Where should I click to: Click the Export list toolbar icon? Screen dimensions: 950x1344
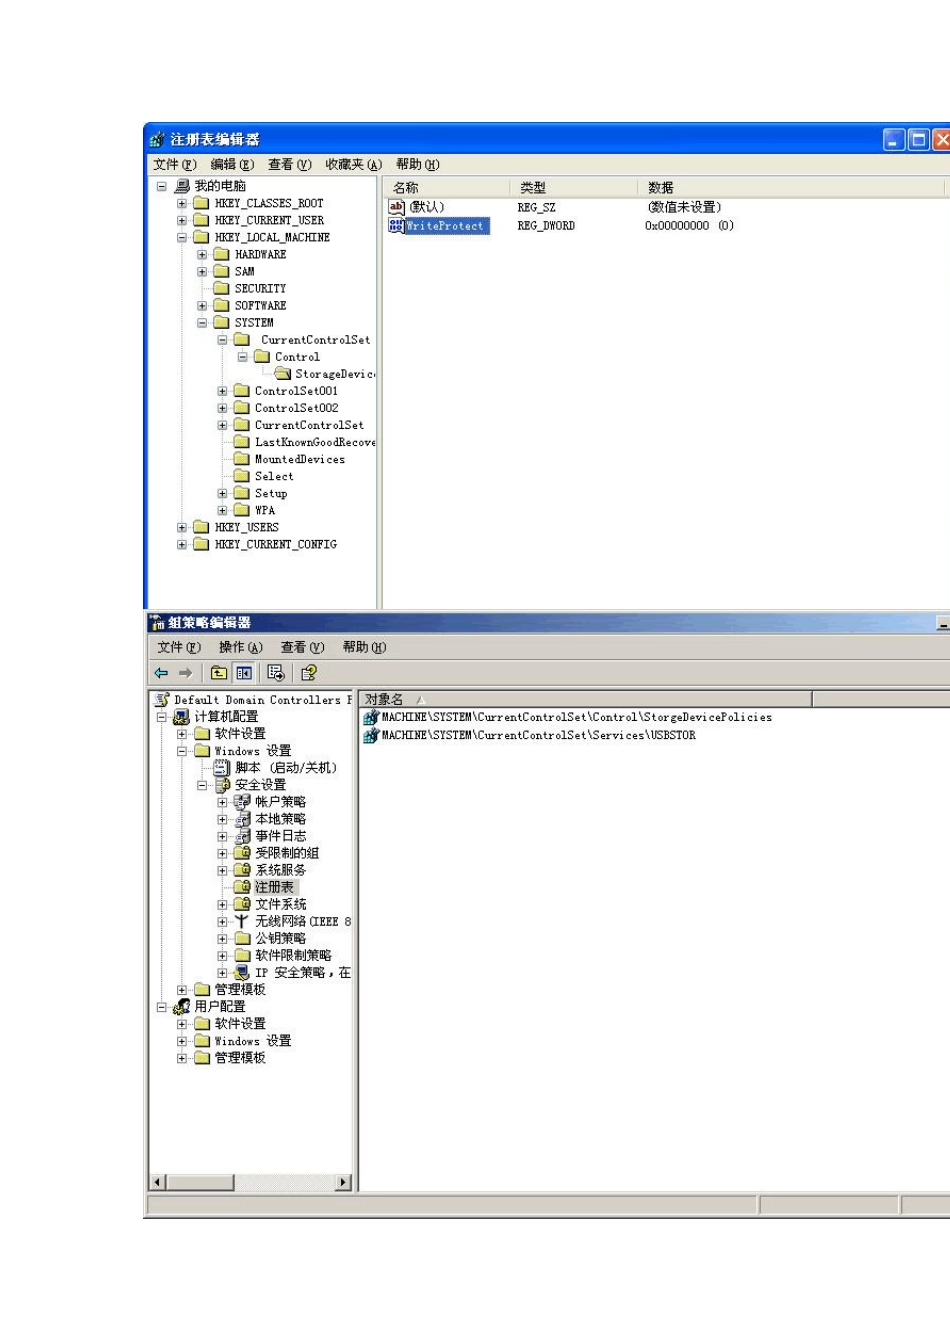(276, 673)
